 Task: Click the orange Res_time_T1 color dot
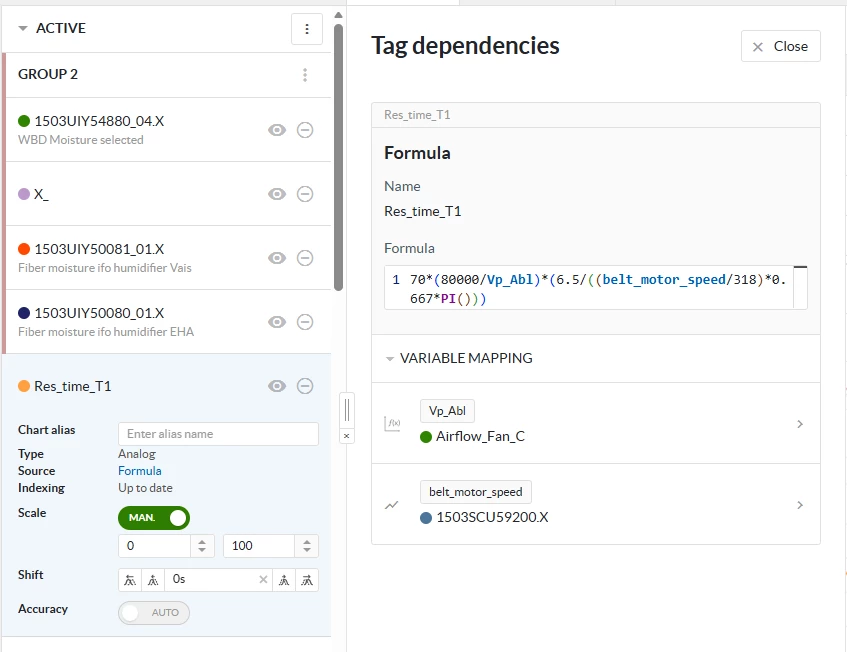click(x=24, y=386)
